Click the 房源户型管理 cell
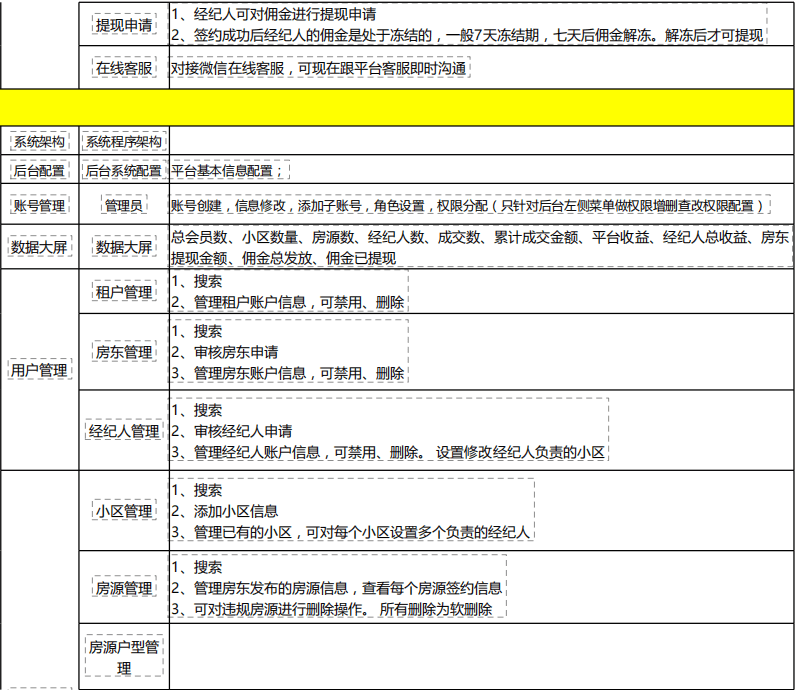The image size is (800, 690). (x=124, y=657)
